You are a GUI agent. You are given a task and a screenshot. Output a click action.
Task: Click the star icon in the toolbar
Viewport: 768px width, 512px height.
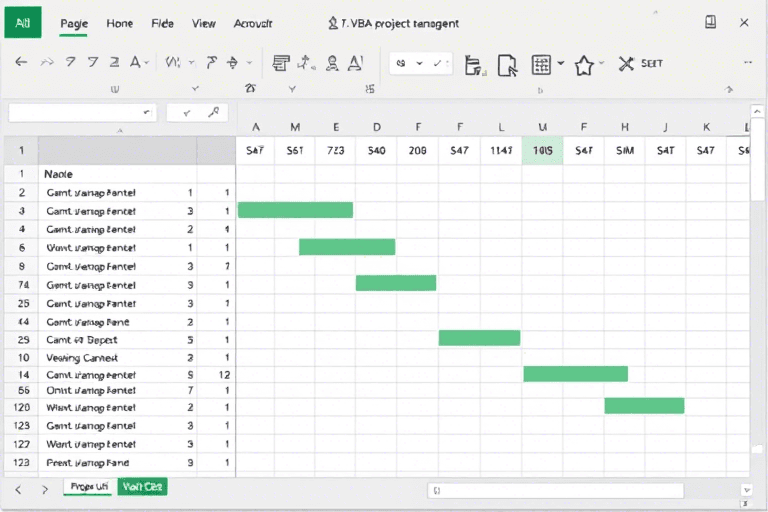(x=584, y=64)
